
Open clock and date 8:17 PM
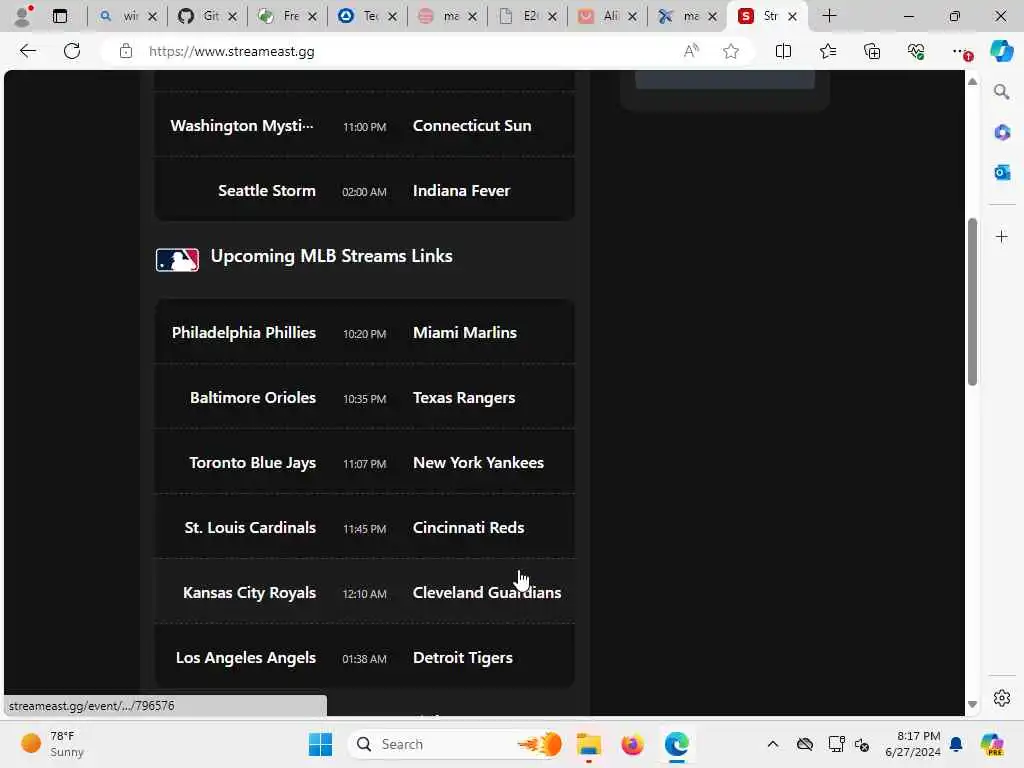click(x=913, y=744)
